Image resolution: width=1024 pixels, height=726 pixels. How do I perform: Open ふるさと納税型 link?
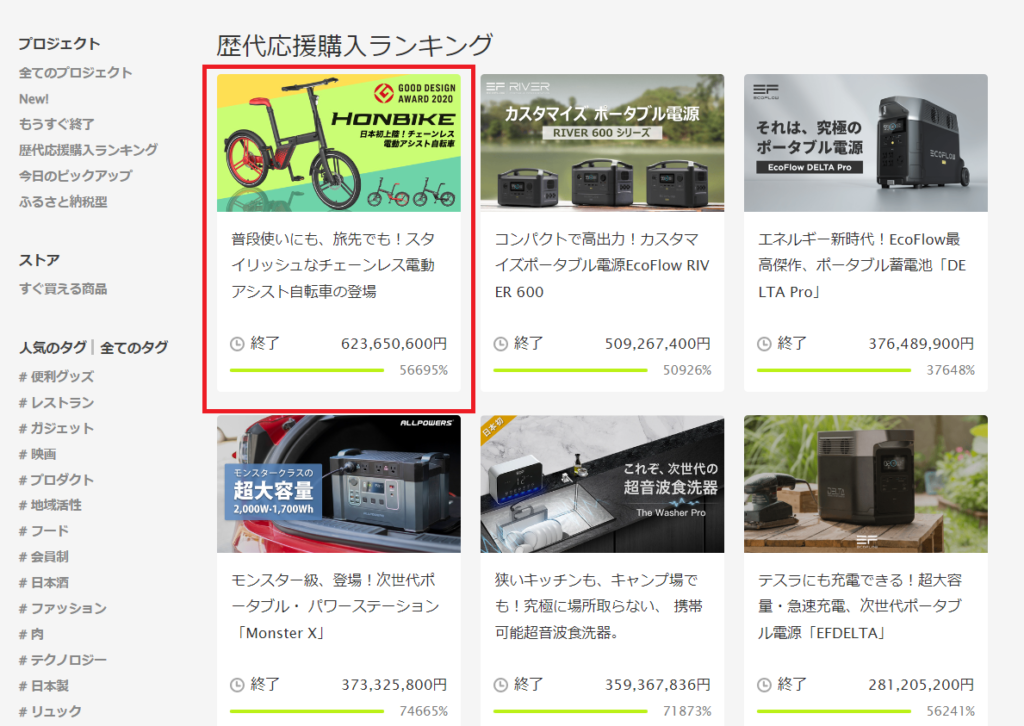tap(63, 202)
